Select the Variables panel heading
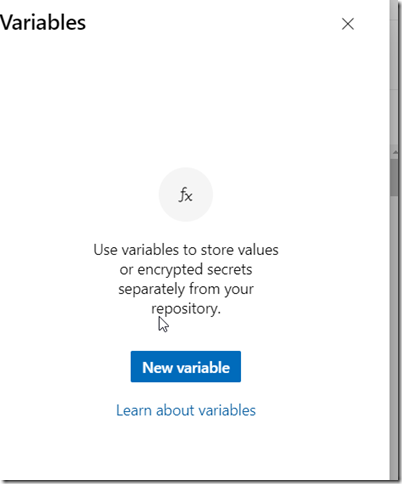Image resolution: width=402 pixels, height=484 pixels. point(43,23)
